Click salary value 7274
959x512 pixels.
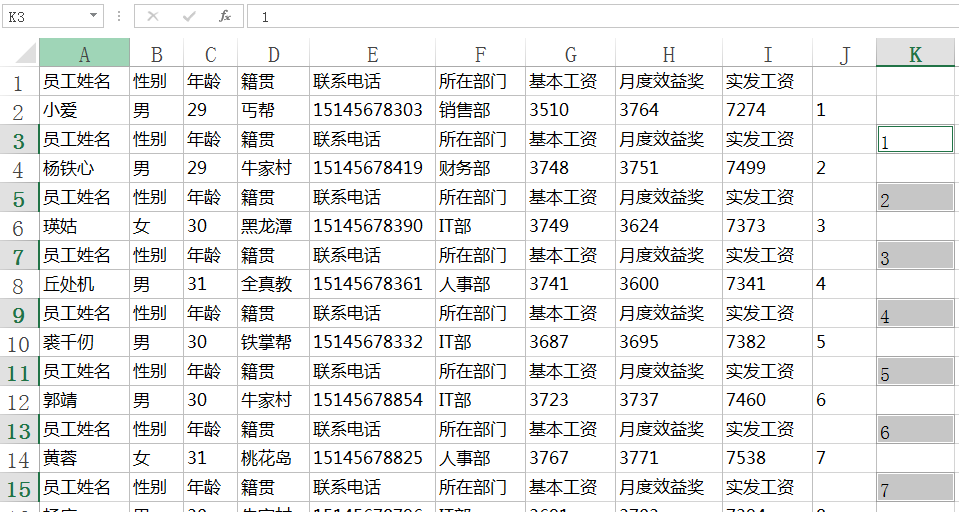point(768,110)
